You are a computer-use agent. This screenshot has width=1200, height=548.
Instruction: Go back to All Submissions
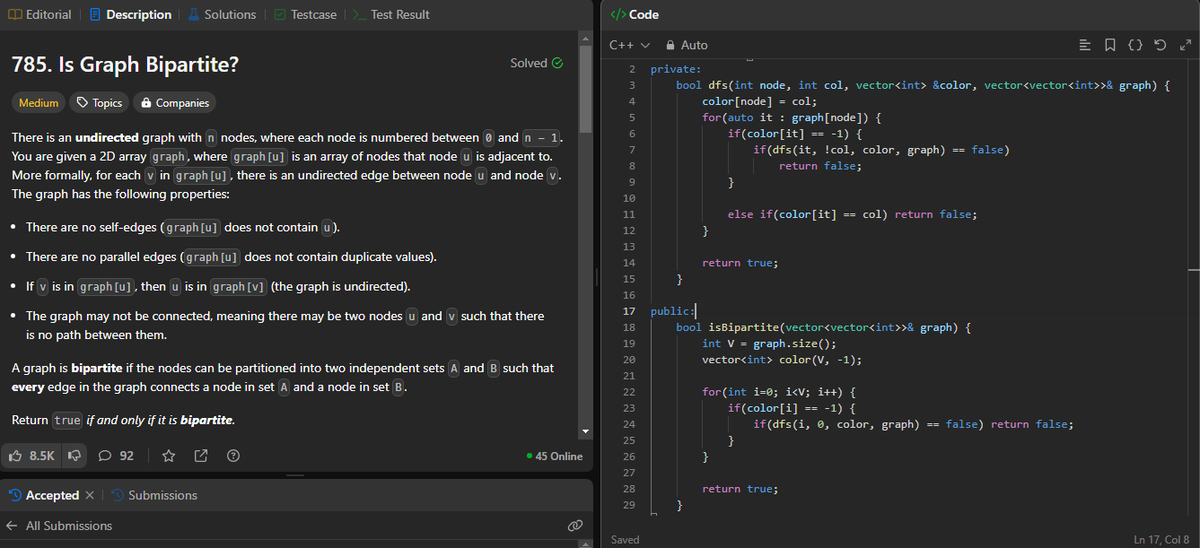tap(59, 526)
